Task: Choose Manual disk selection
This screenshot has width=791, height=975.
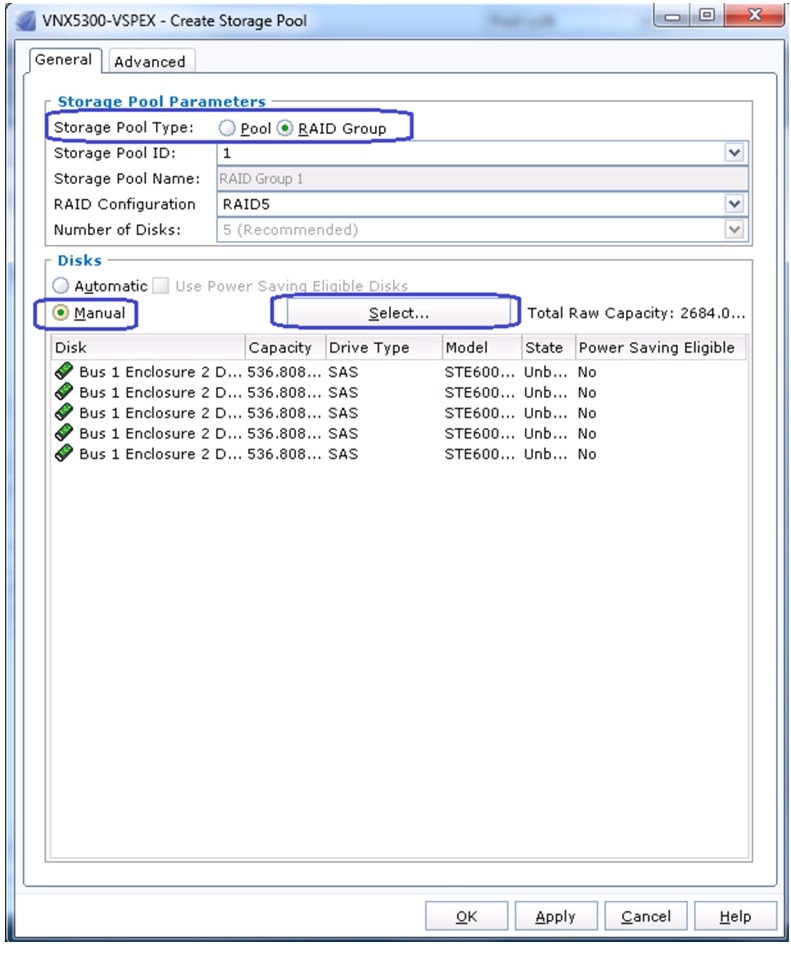Action: pyautogui.click(x=60, y=313)
